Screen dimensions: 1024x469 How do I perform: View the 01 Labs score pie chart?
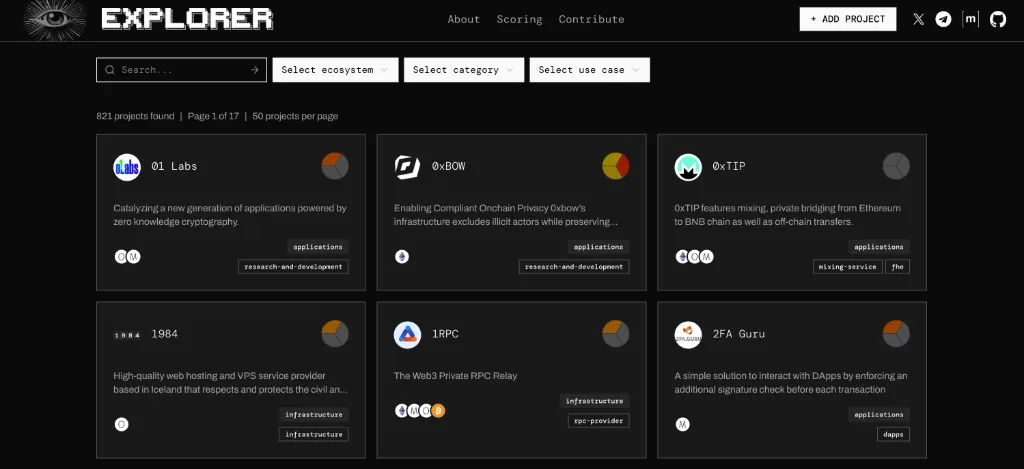335,166
